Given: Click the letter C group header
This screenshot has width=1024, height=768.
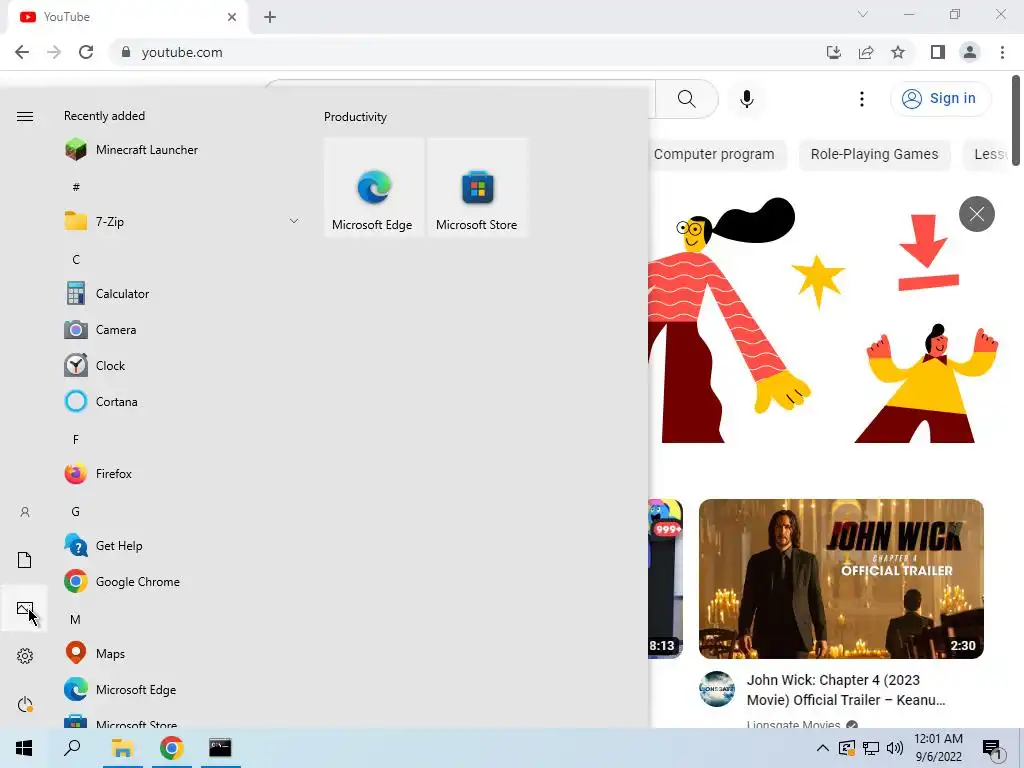Looking at the screenshot, I should (76, 259).
